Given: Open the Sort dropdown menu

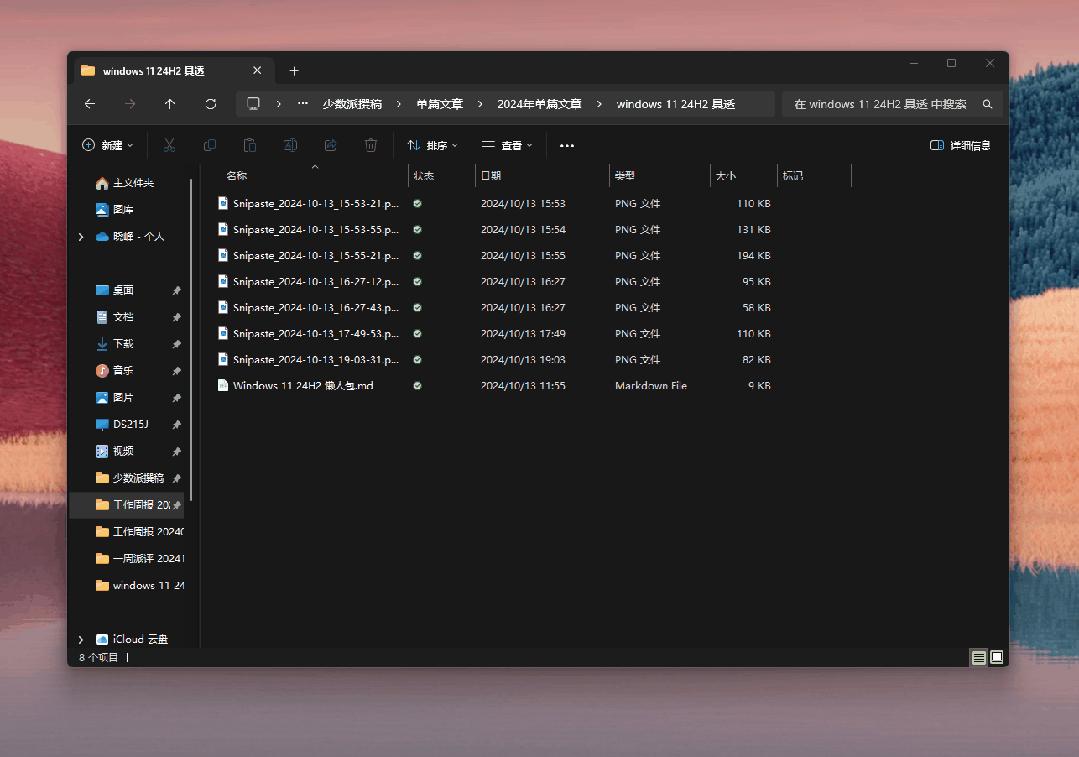Looking at the screenshot, I should pos(432,145).
